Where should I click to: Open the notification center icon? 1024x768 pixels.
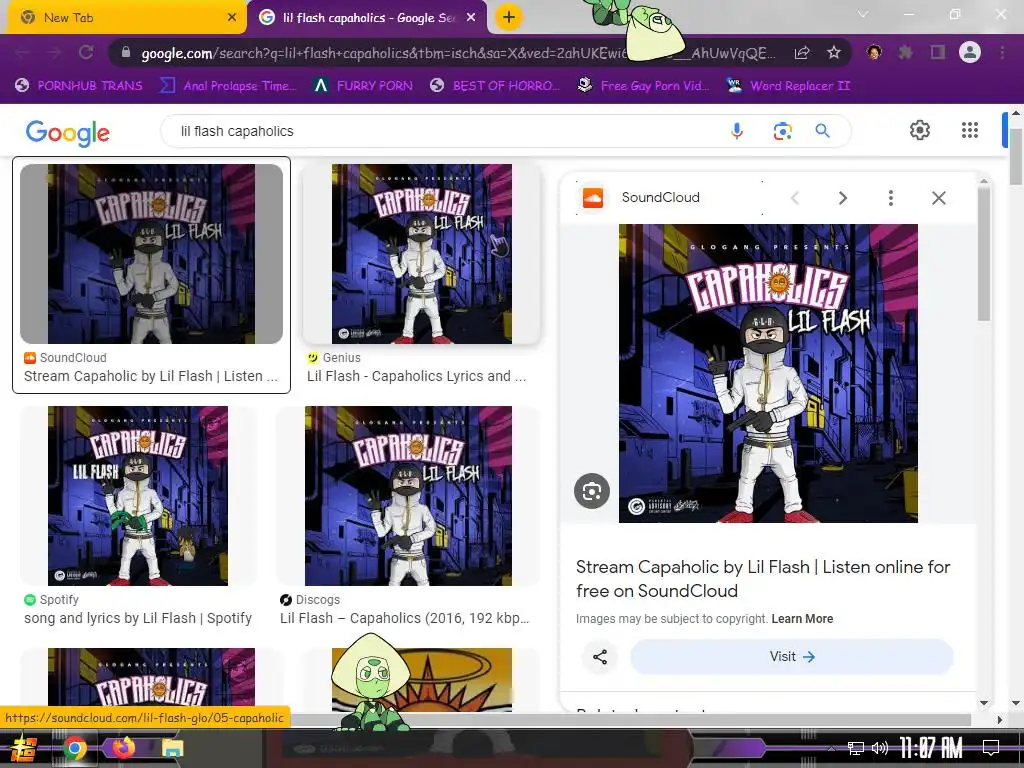[x=991, y=747]
